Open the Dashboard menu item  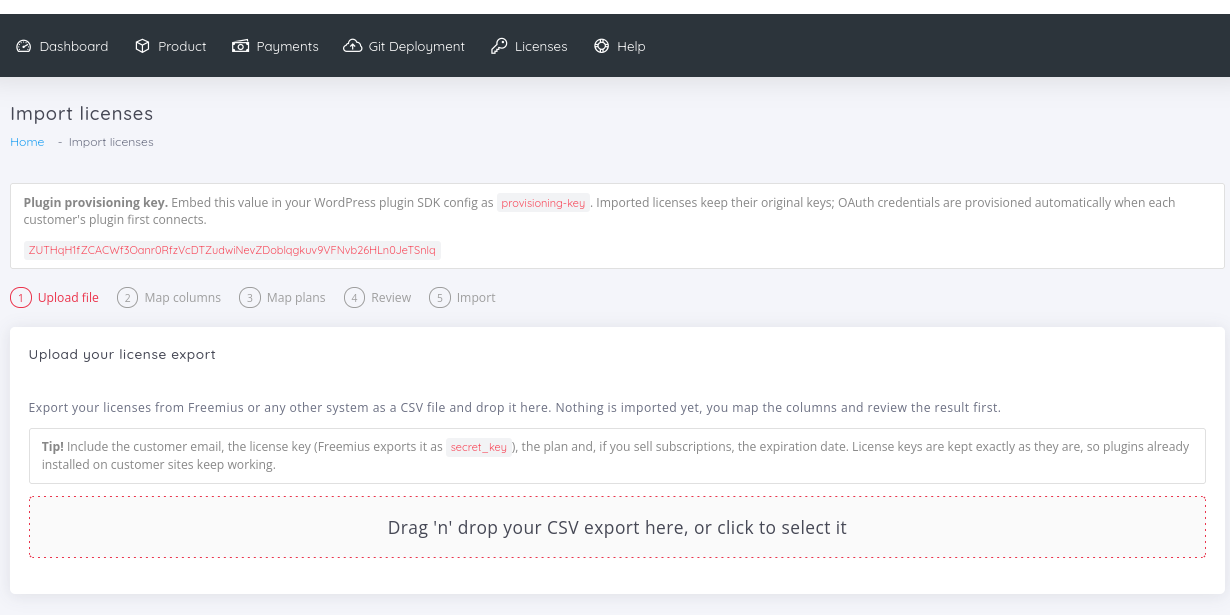click(62, 46)
